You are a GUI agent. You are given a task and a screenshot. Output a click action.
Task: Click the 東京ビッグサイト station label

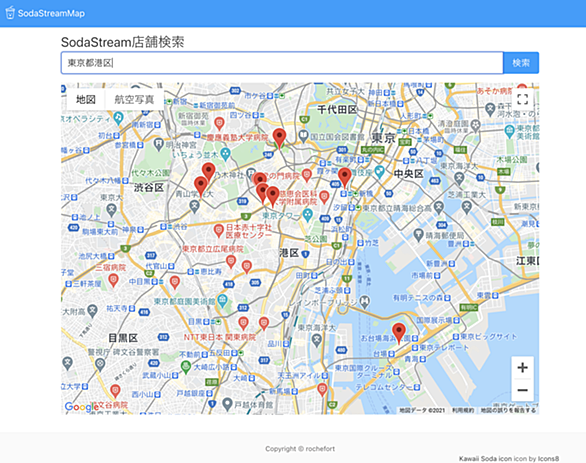[489, 337]
